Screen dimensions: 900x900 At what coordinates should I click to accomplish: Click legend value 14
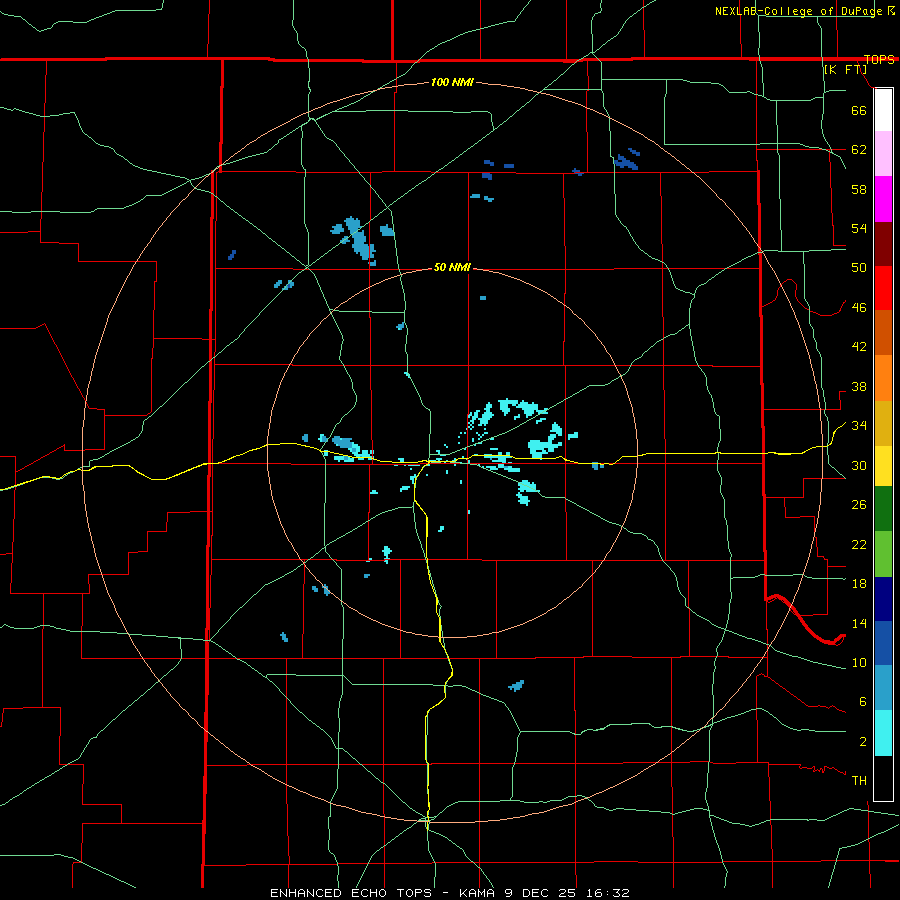tap(859, 623)
